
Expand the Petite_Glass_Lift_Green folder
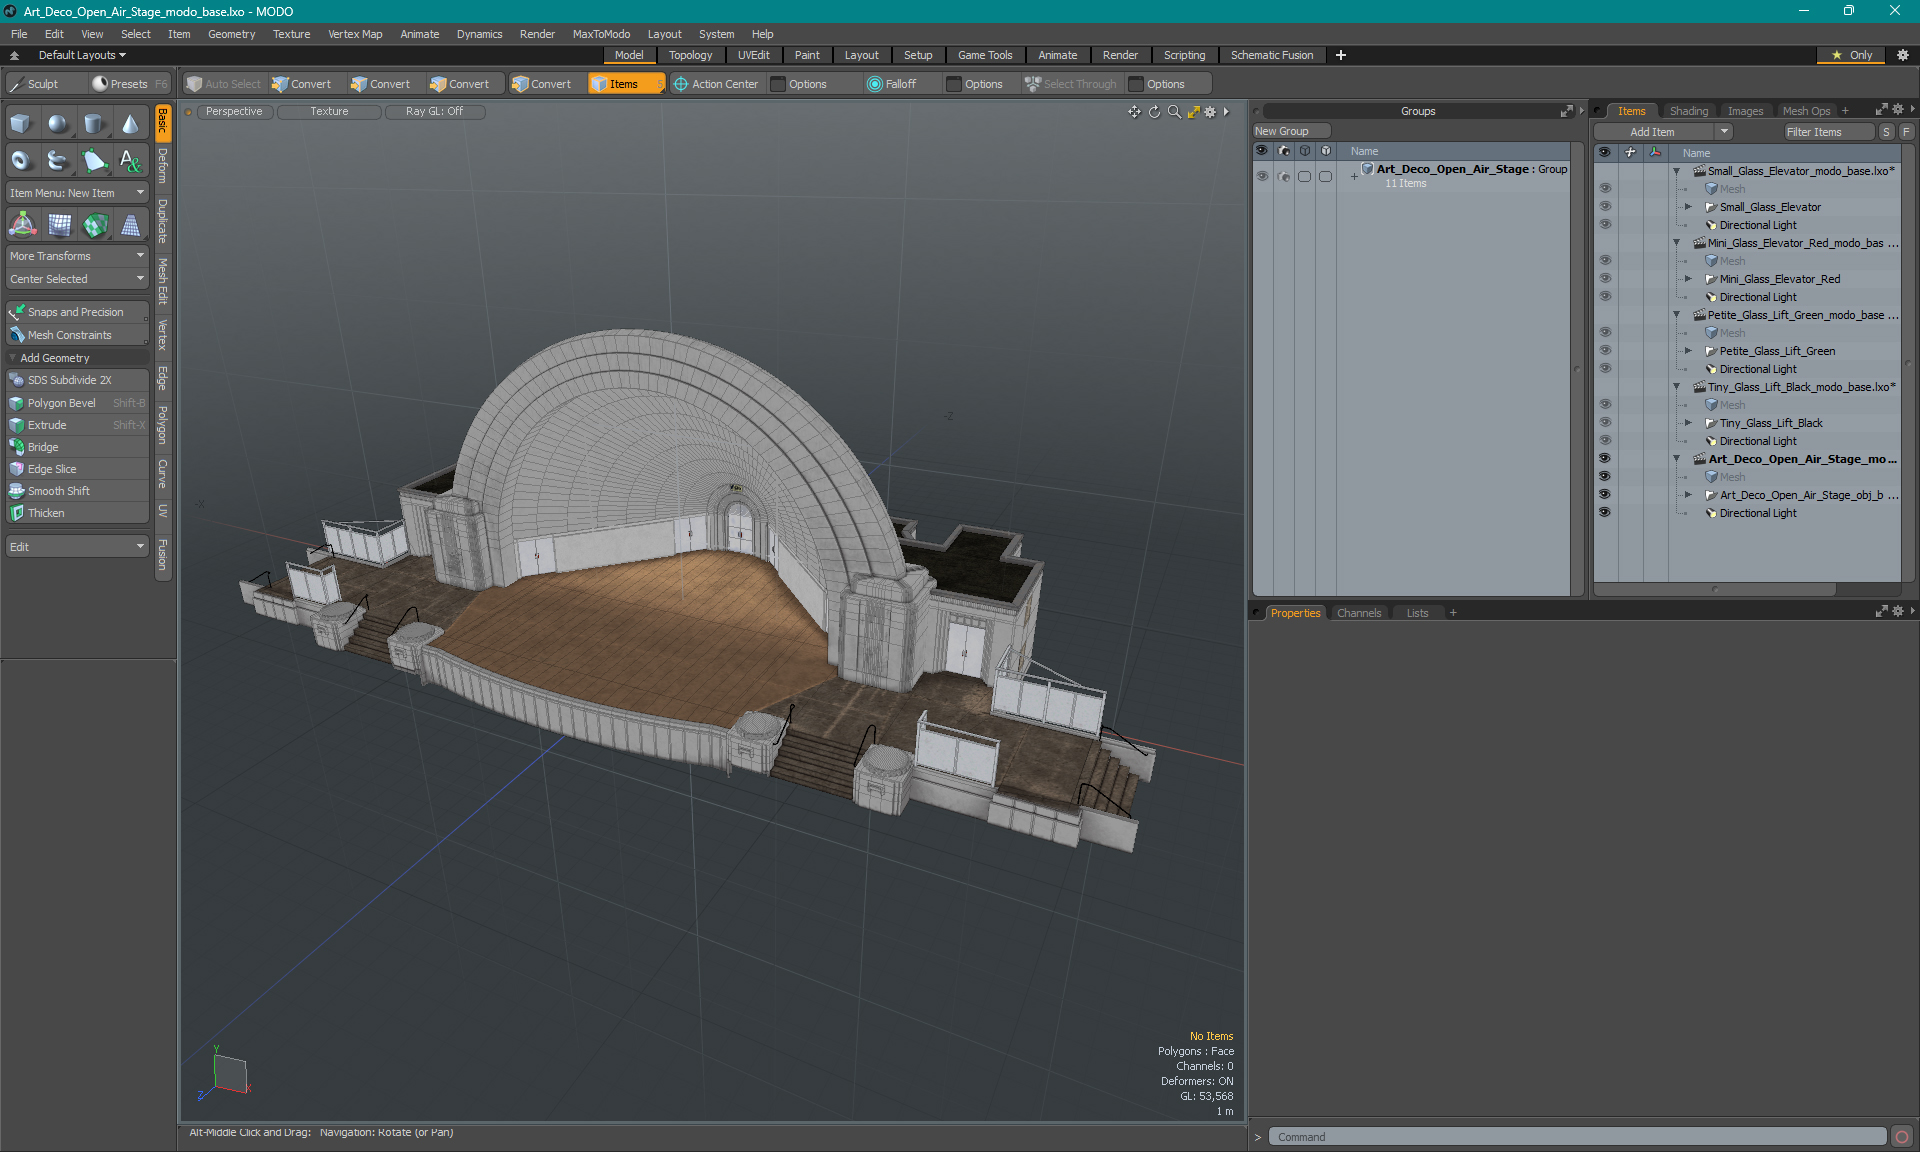pos(1689,351)
